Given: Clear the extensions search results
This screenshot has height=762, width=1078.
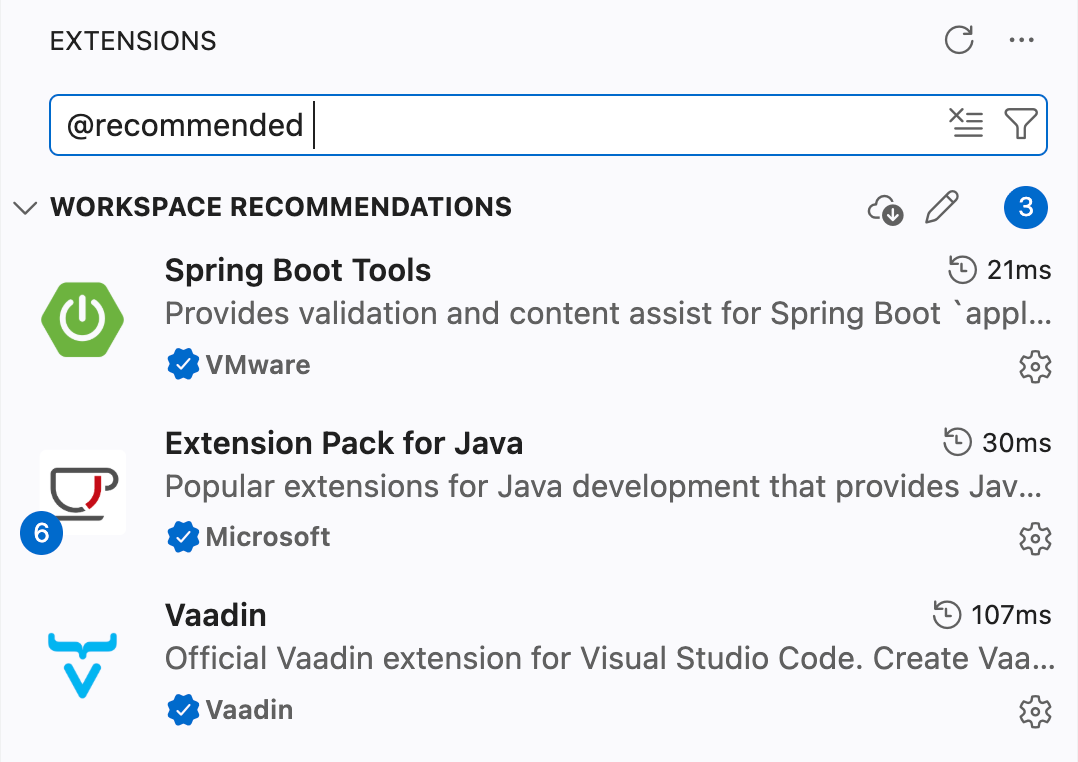Looking at the screenshot, I should (x=966, y=124).
